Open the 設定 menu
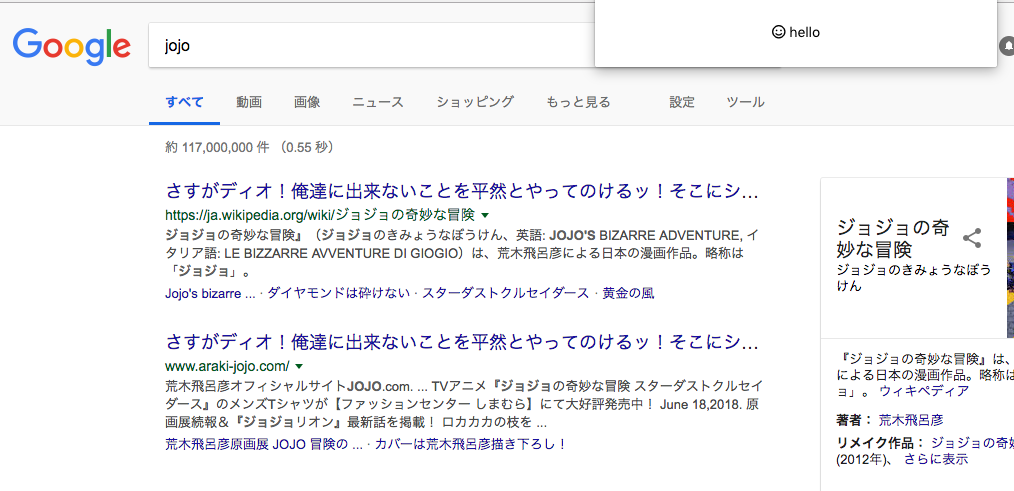 click(682, 102)
